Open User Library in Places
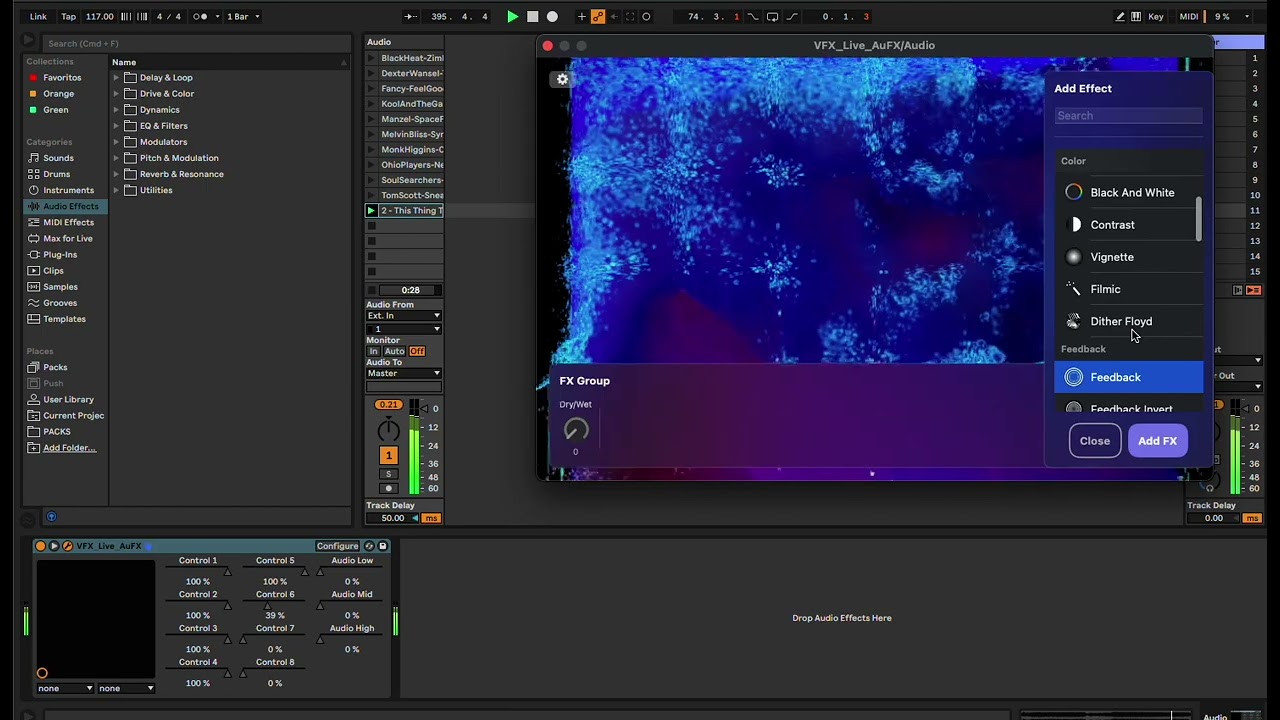 point(68,399)
